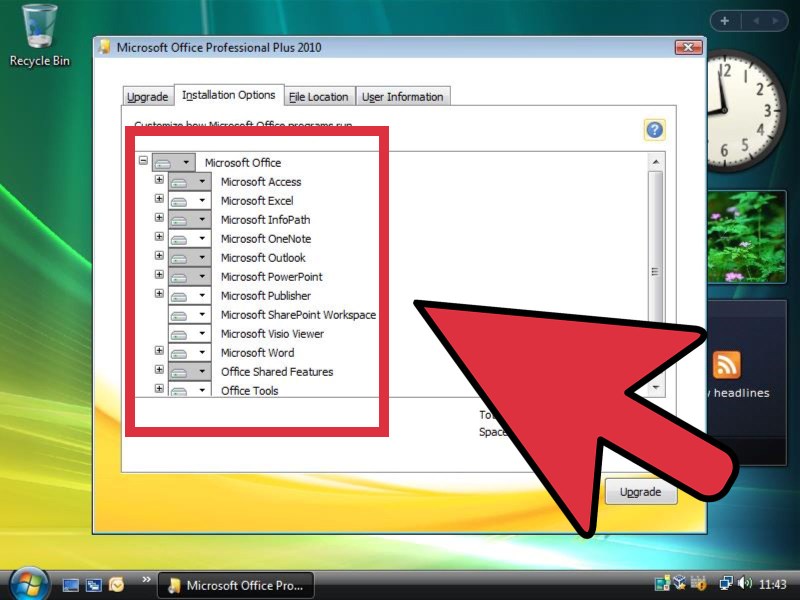Open the blue Help question mark icon
The width and height of the screenshot is (800, 600).
pyautogui.click(x=655, y=130)
